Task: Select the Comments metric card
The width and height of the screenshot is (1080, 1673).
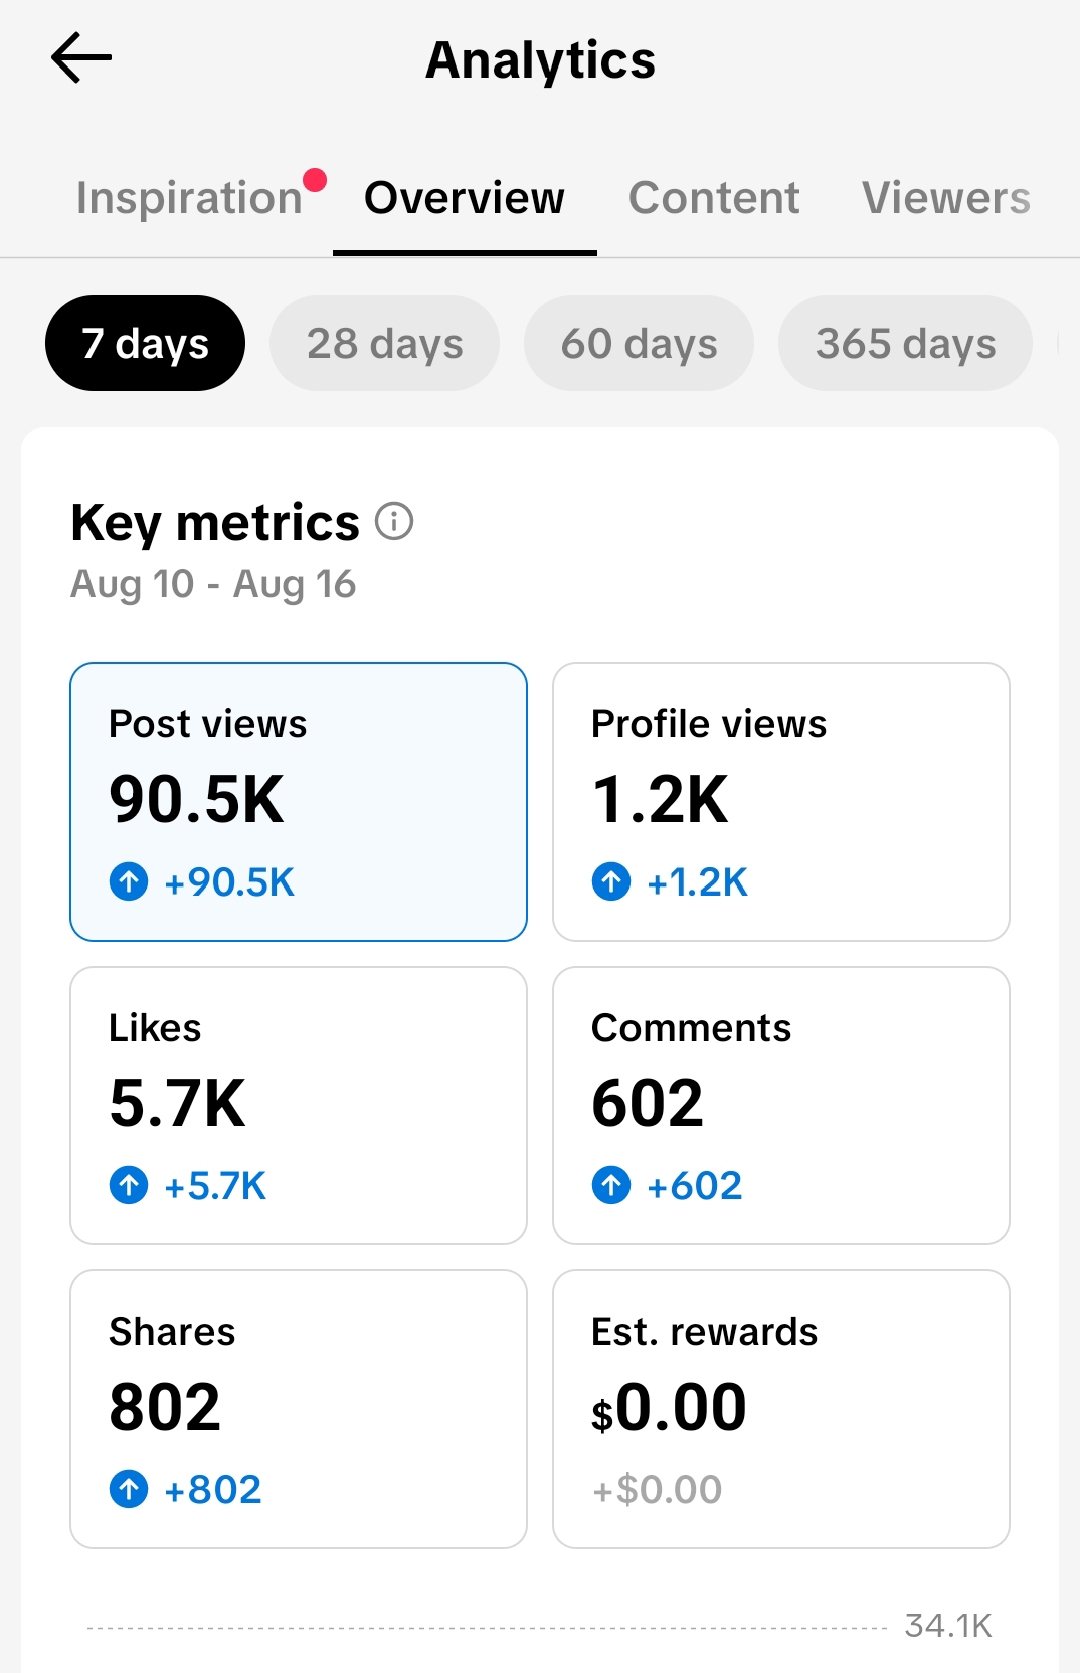Action: click(781, 1105)
